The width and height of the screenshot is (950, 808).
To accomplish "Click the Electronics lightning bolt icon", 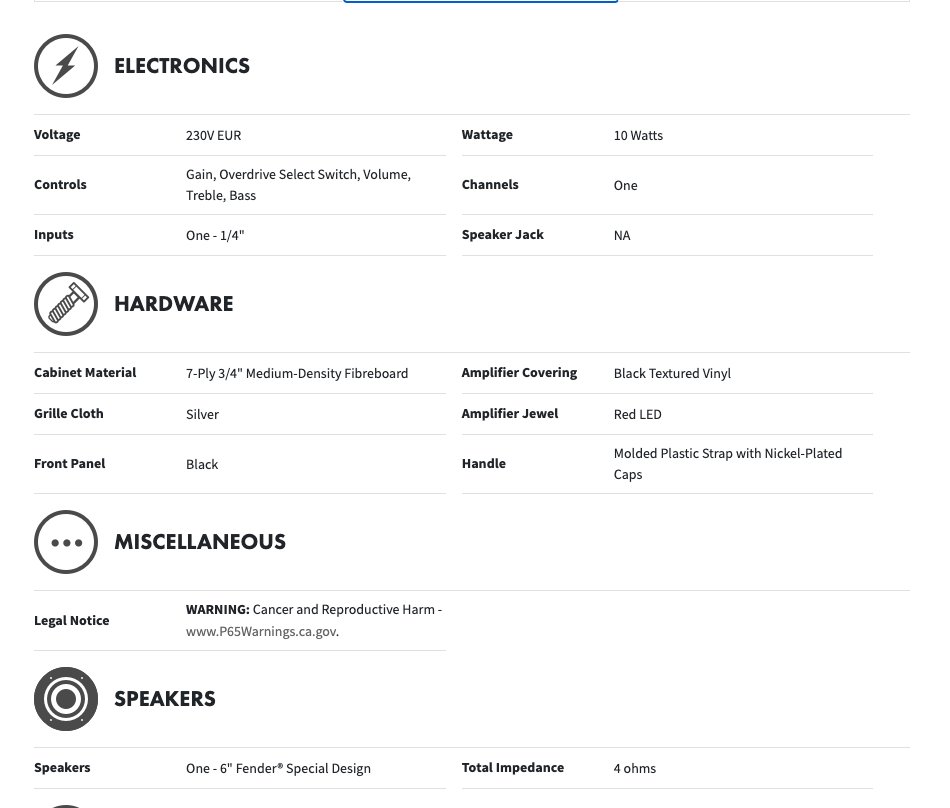I will point(66,66).
